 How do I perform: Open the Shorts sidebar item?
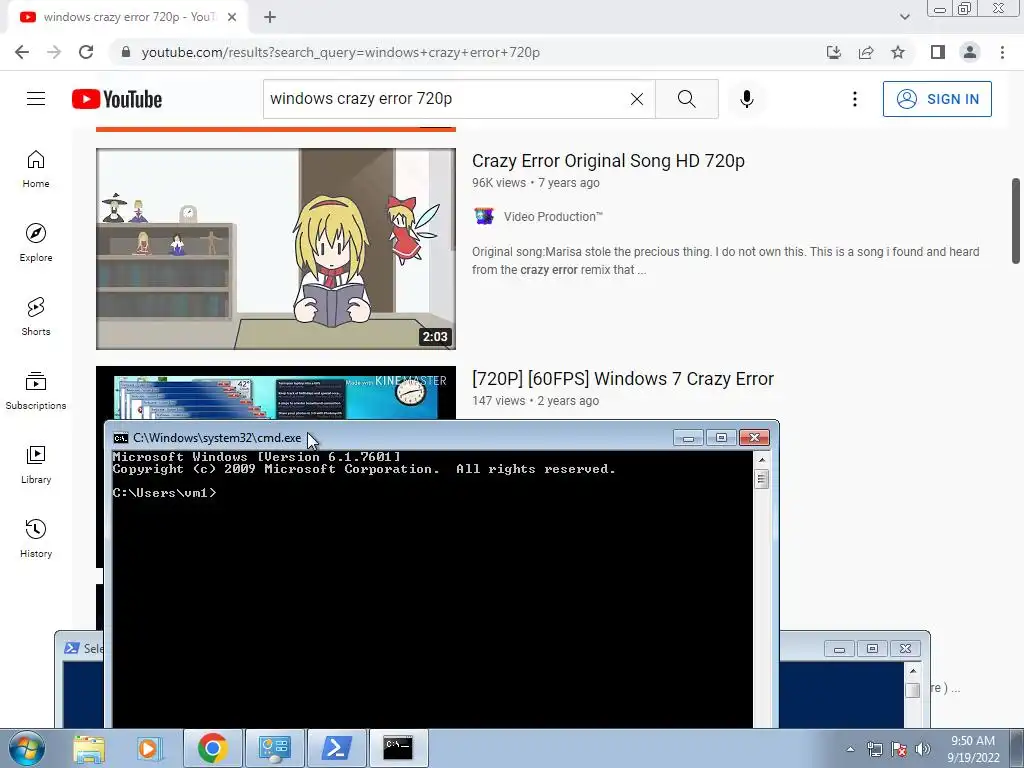(x=36, y=317)
